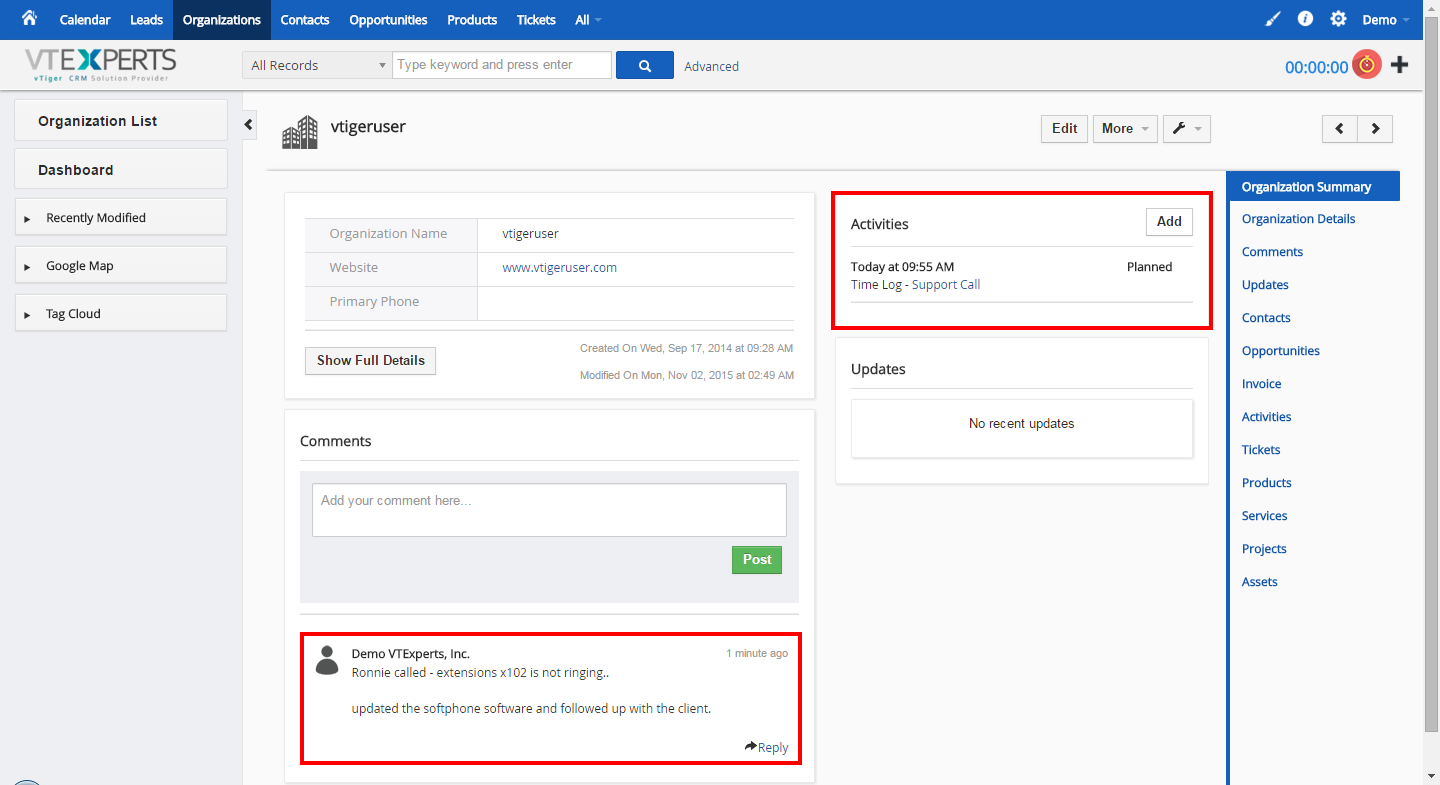Open the More actions dropdown
The image size is (1440, 785).
(x=1125, y=128)
